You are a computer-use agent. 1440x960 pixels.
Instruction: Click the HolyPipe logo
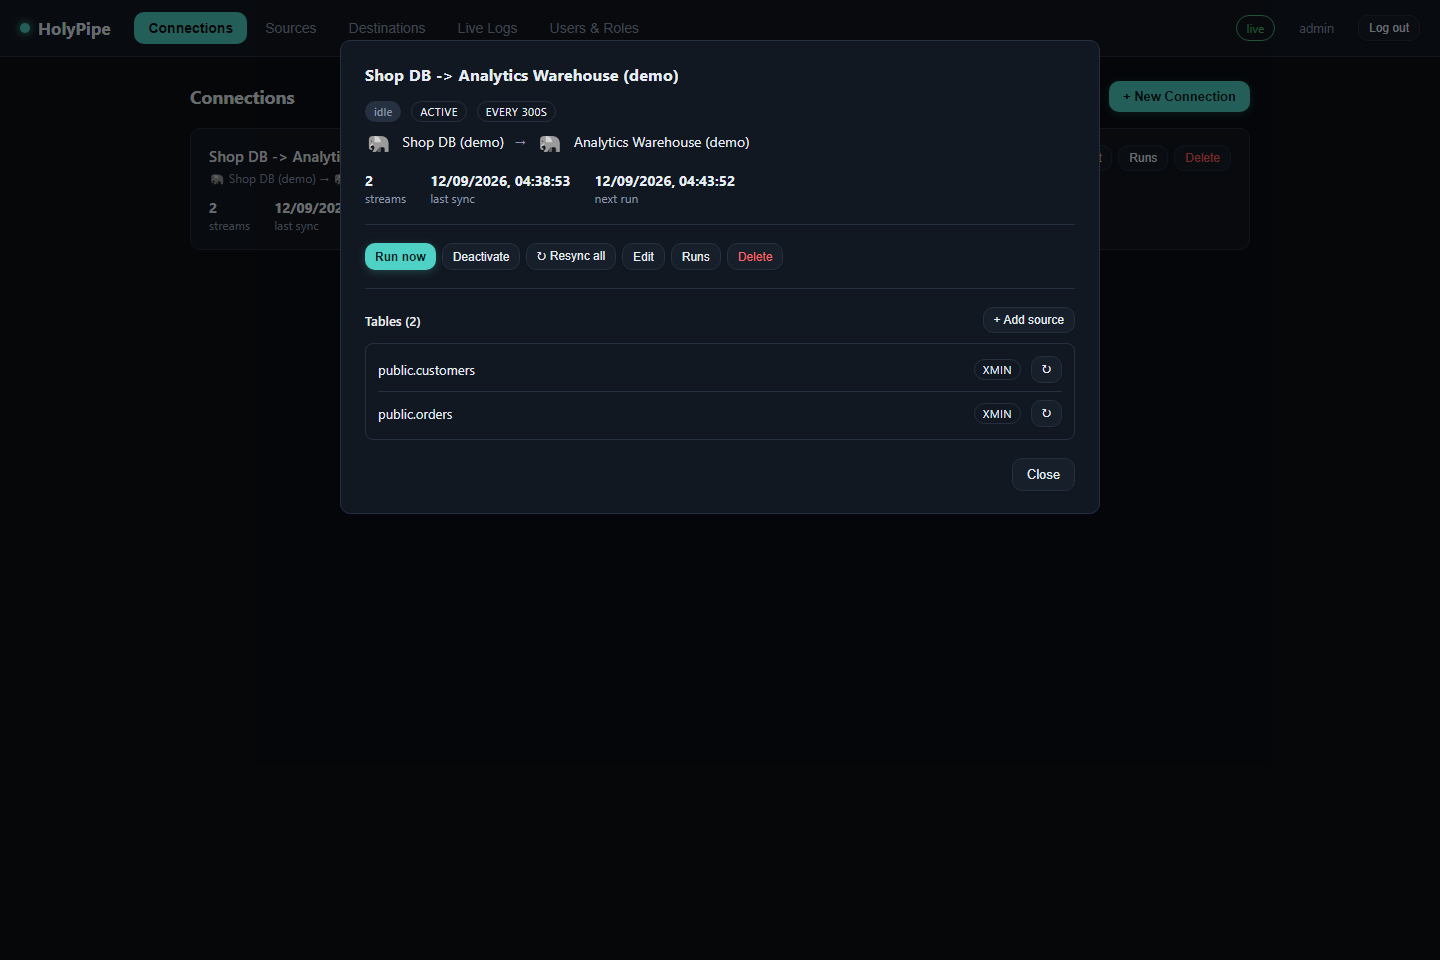pyautogui.click(x=65, y=29)
